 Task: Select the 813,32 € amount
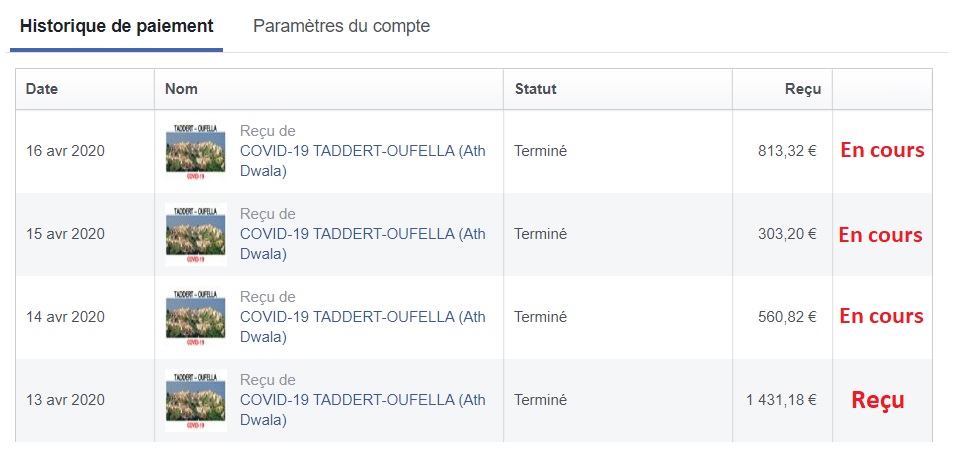click(x=787, y=151)
